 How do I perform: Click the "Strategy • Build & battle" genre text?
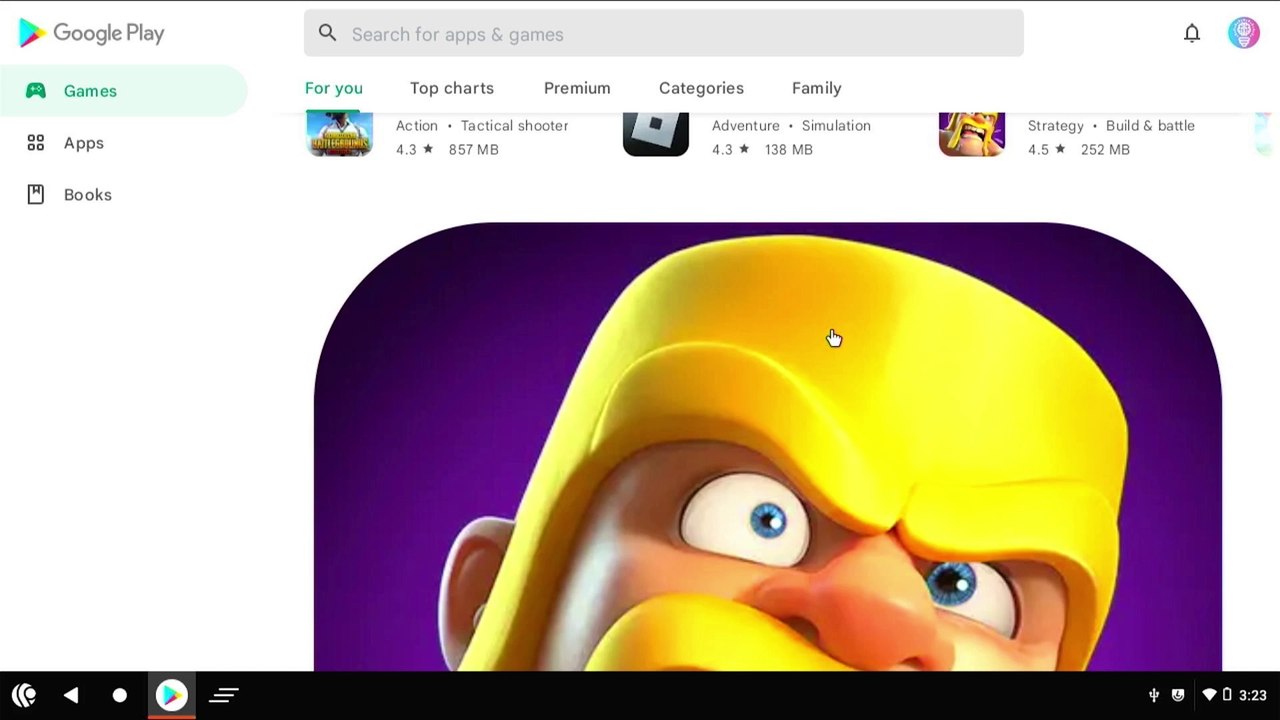point(1111,126)
